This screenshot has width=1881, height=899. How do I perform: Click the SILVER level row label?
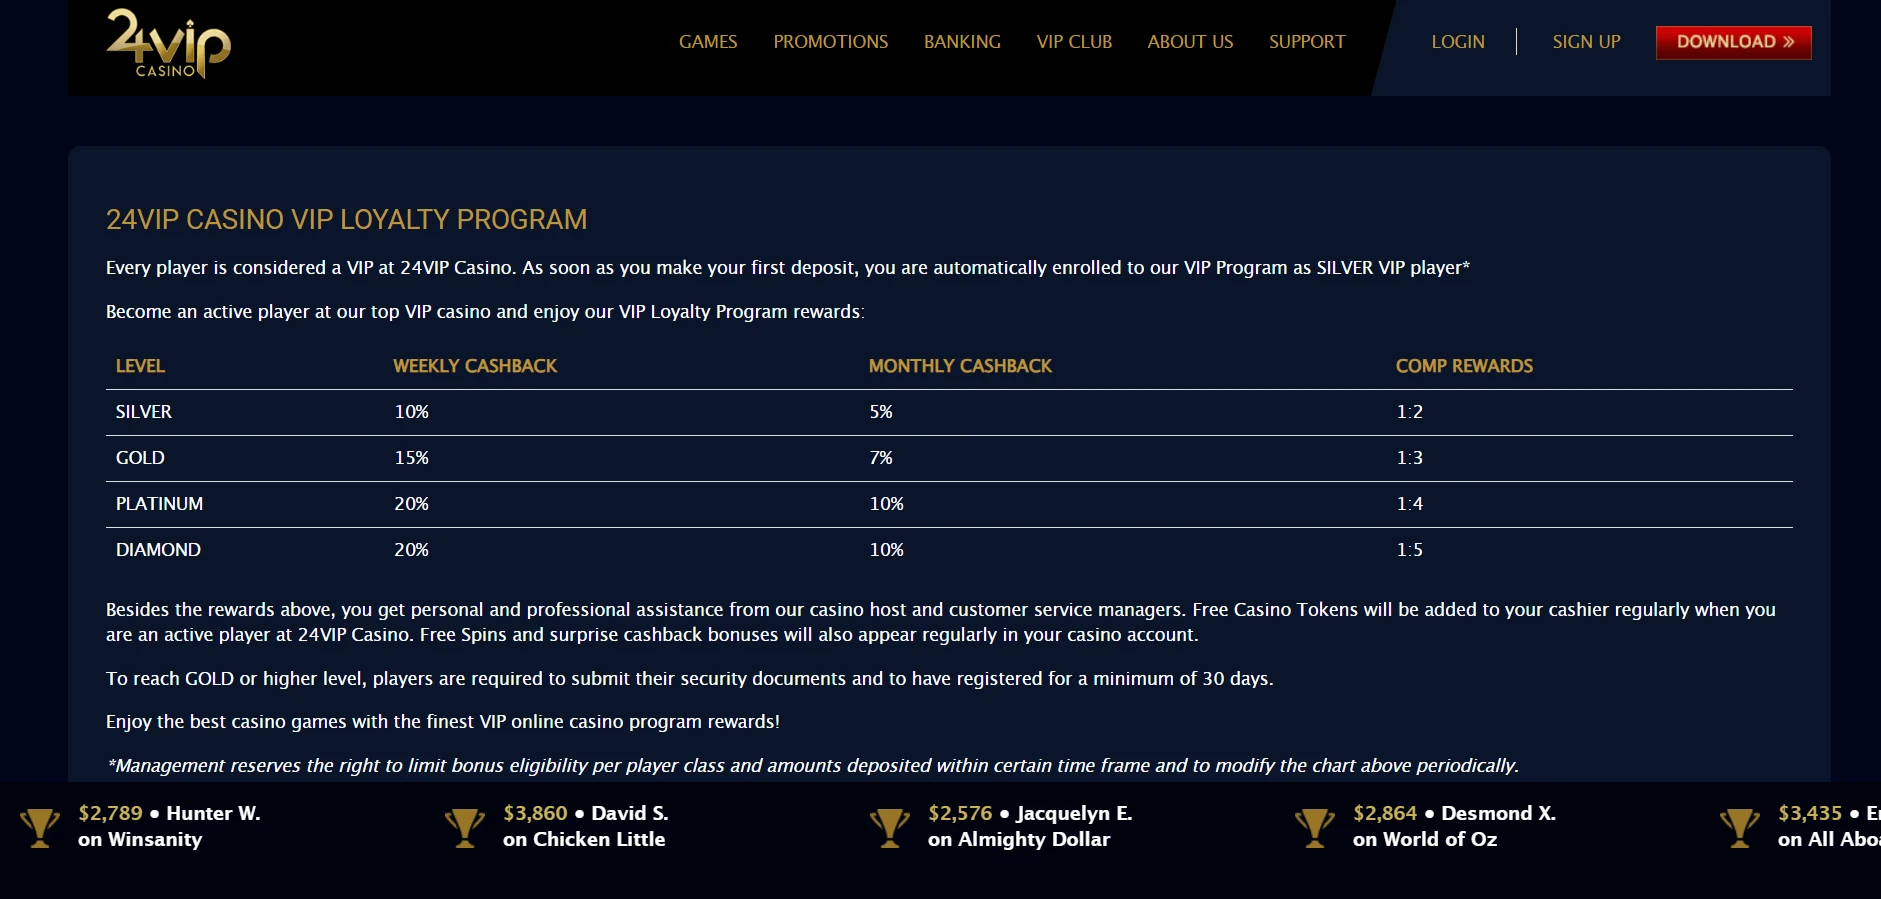point(144,412)
